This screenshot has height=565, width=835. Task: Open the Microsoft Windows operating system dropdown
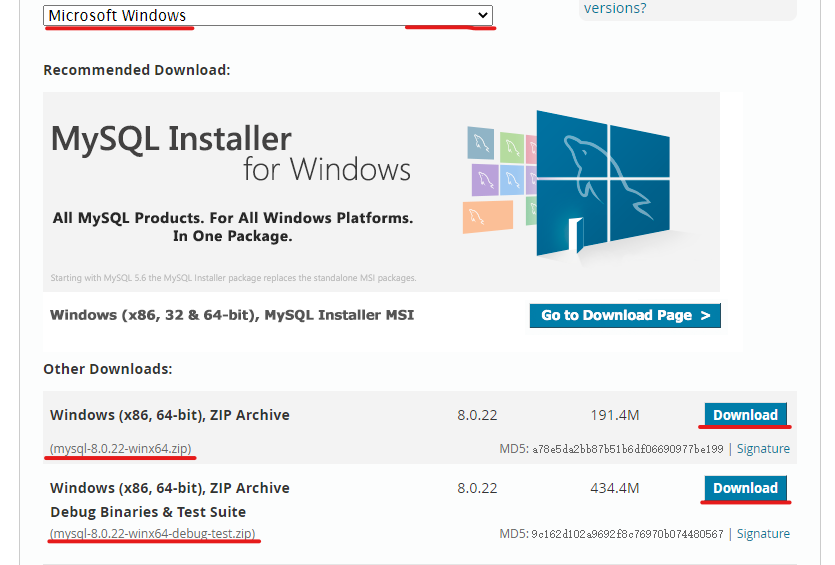[268, 15]
